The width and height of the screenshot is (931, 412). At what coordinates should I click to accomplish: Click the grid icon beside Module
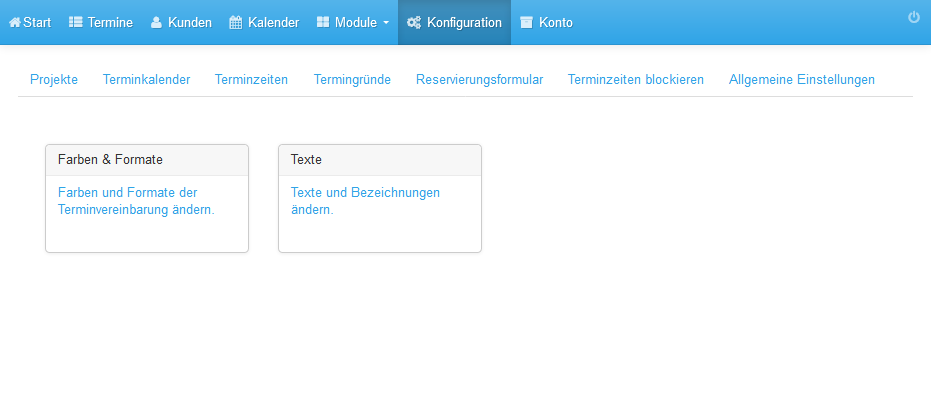point(323,23)
